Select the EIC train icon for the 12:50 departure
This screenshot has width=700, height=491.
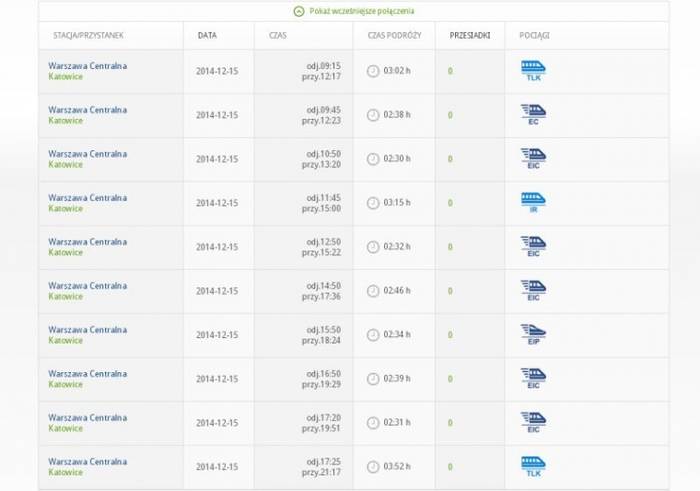tap(533, 246)
